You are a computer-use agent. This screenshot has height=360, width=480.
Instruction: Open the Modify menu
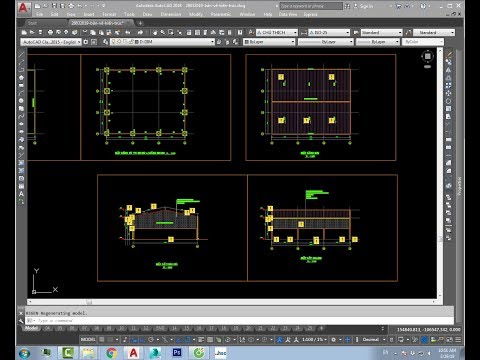(196, 14)
